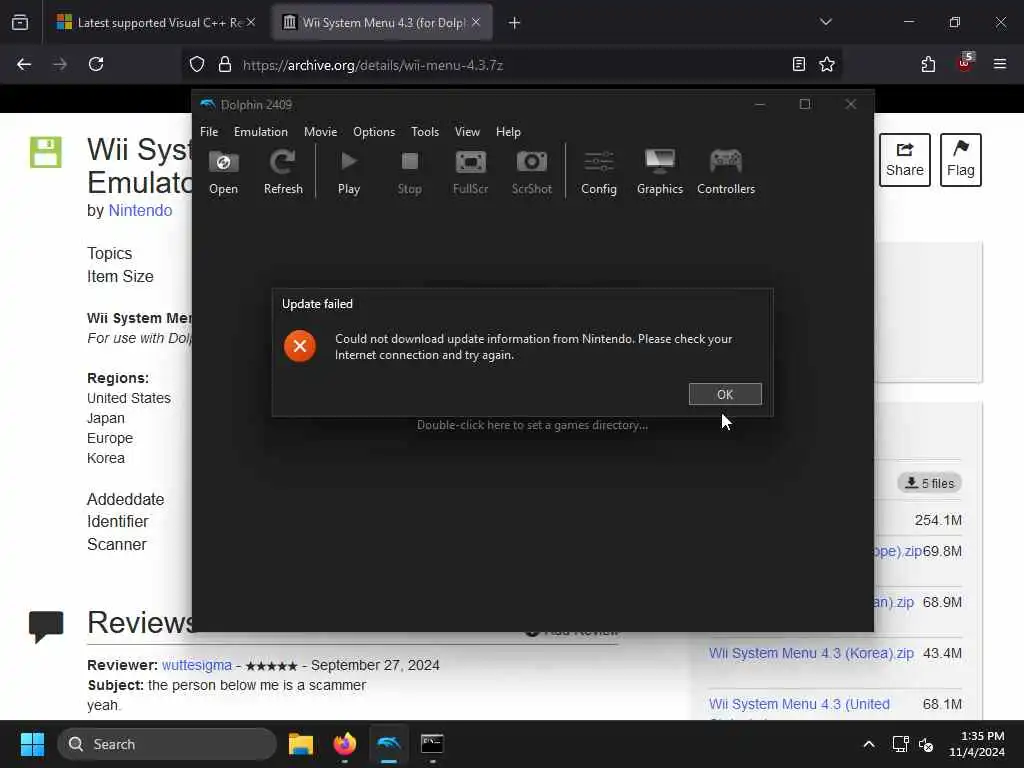
Task: Open the terminal from the taskbar
Action: [x=432, y=744]
